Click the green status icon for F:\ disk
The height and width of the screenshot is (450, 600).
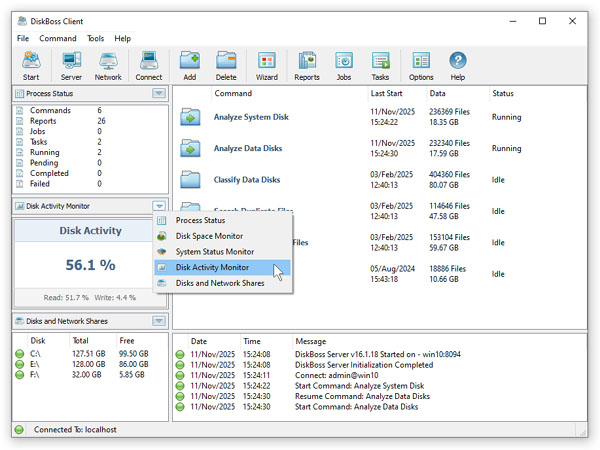click(x=20, y=375)
